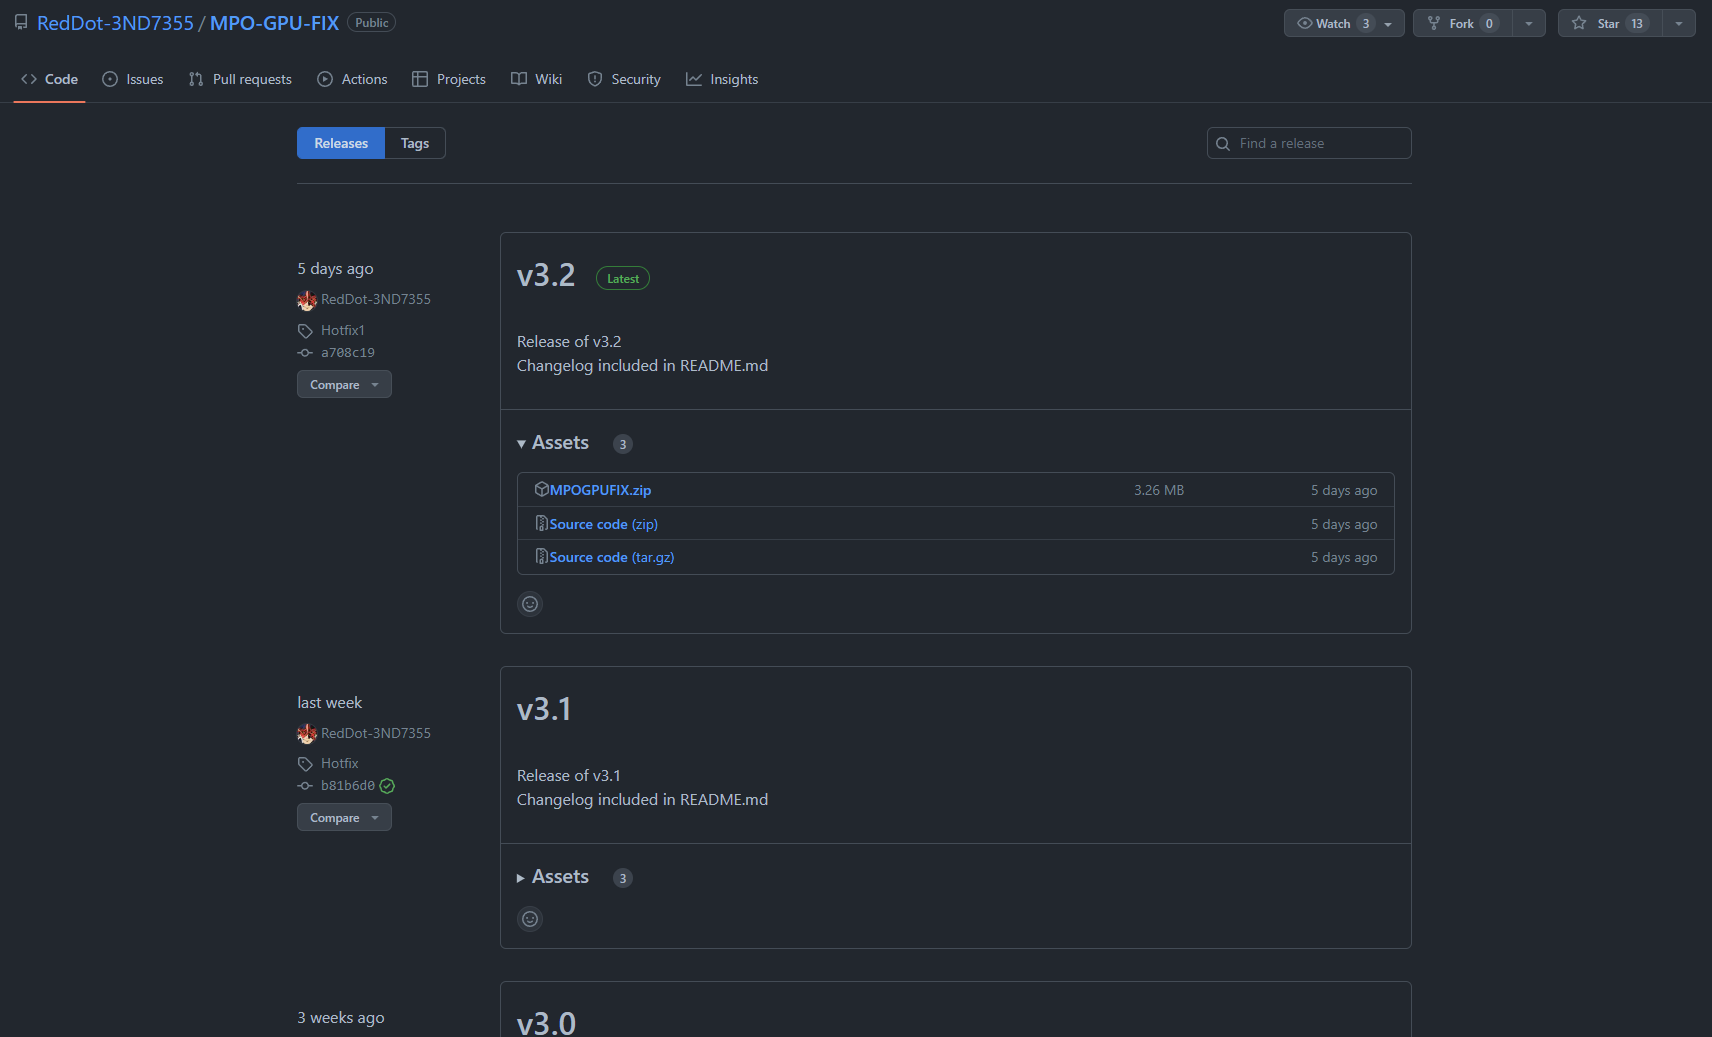Viewport: 1712px width, 1037px height.
Task: Open the Wiki tab
Action: tap(537, 79)
